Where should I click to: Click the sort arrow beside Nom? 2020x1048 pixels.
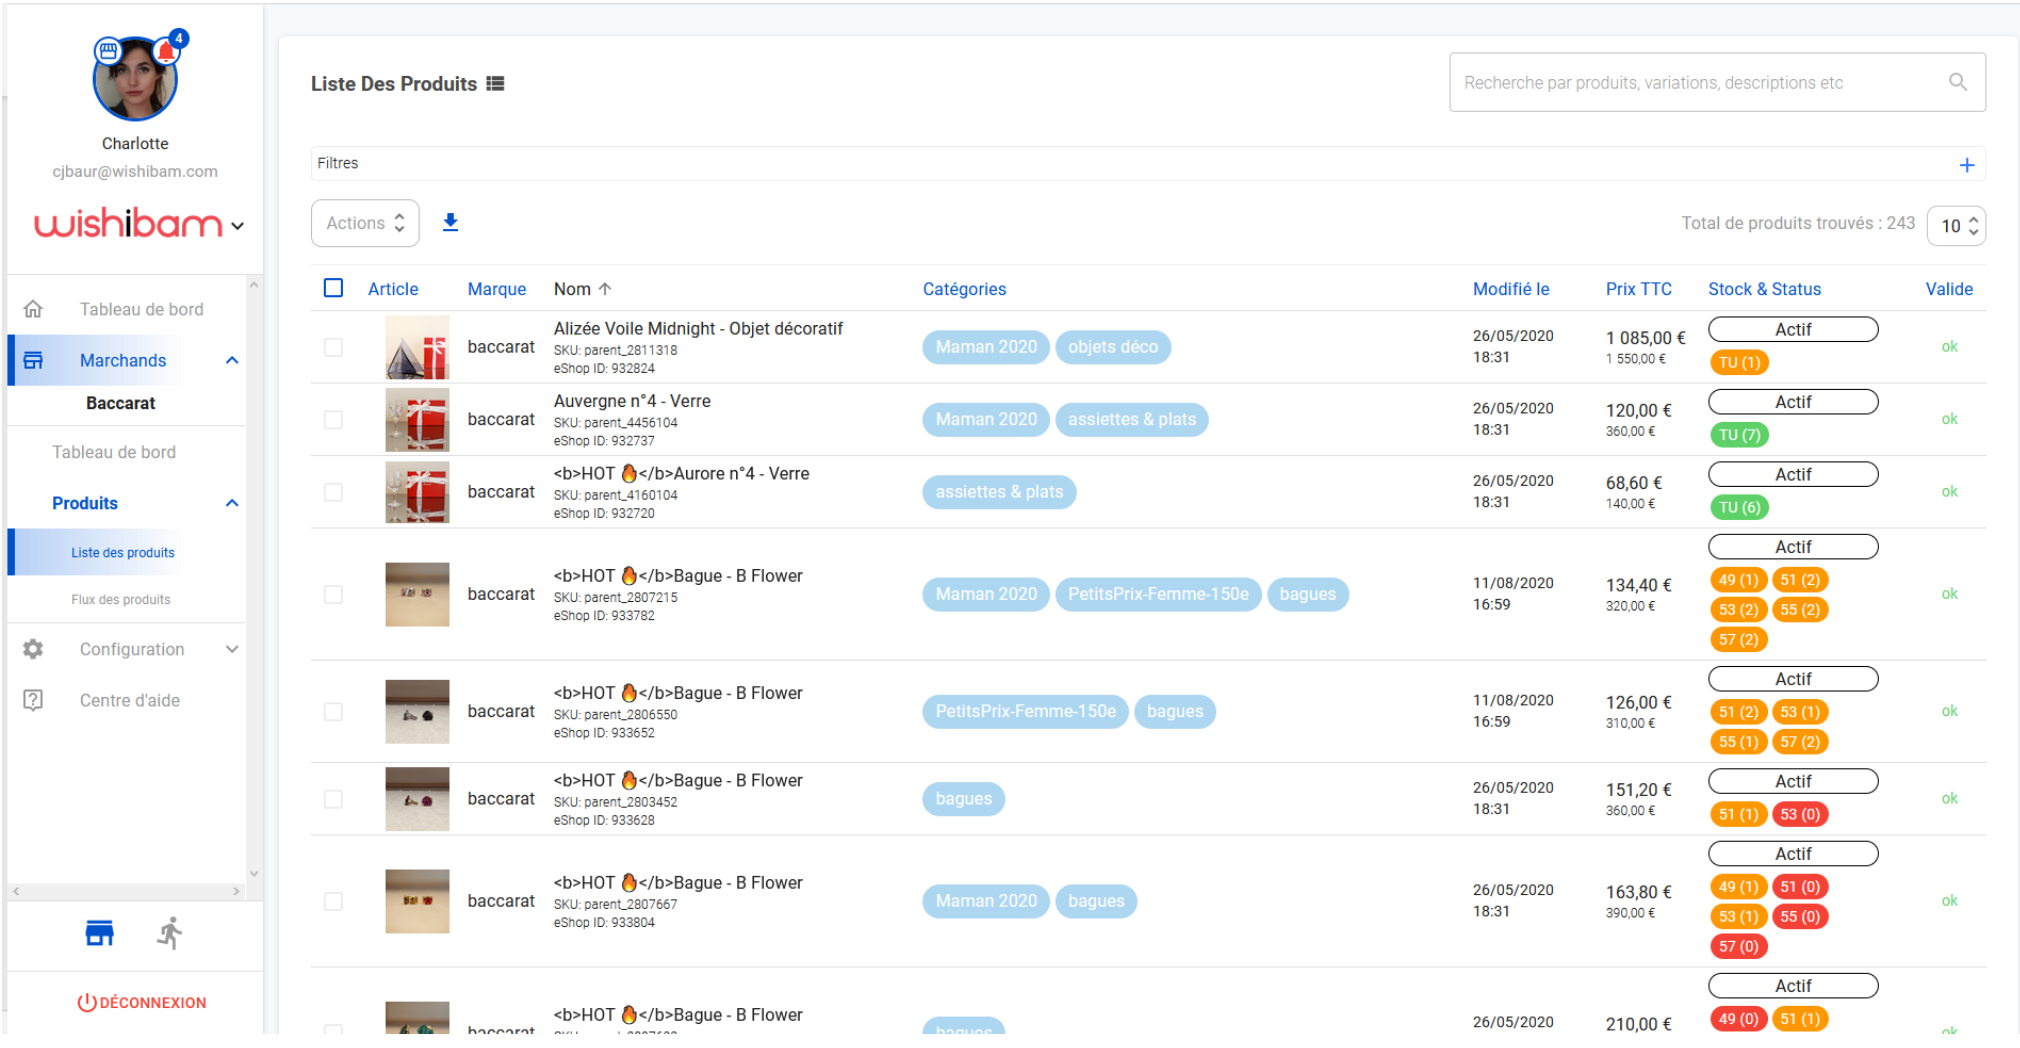click(x=605, y=289)
